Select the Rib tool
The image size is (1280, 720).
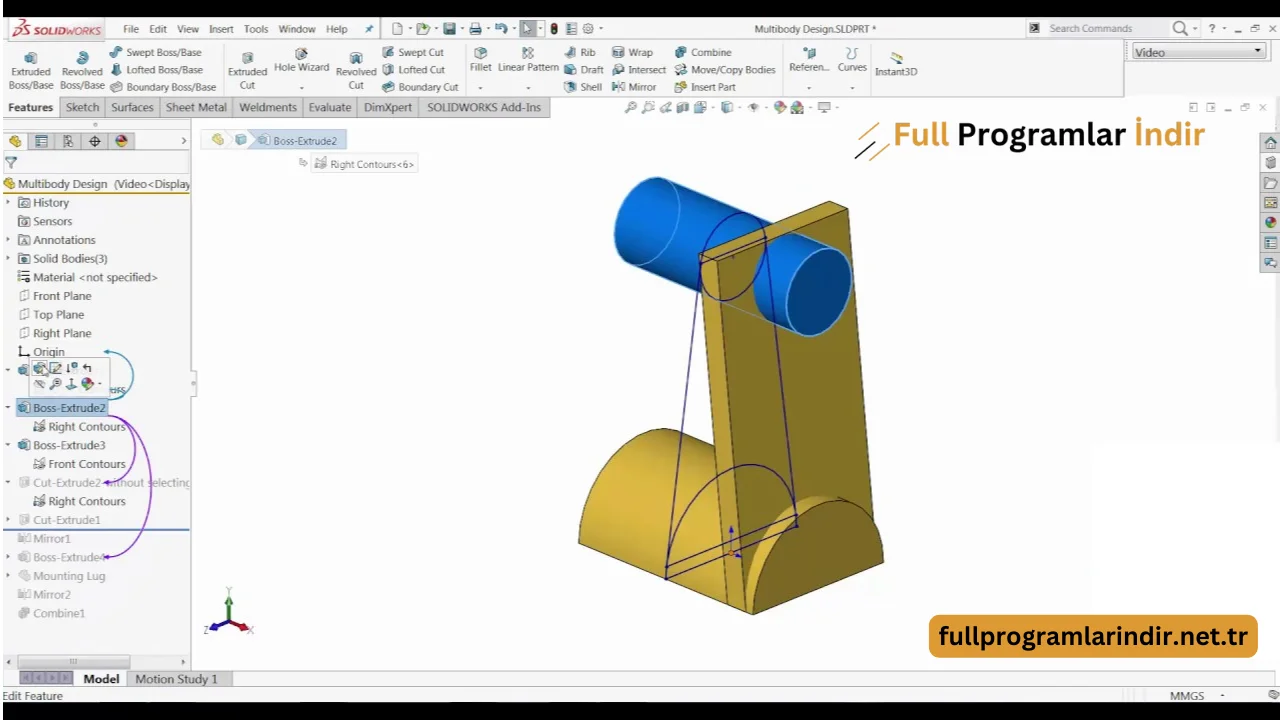580,52
